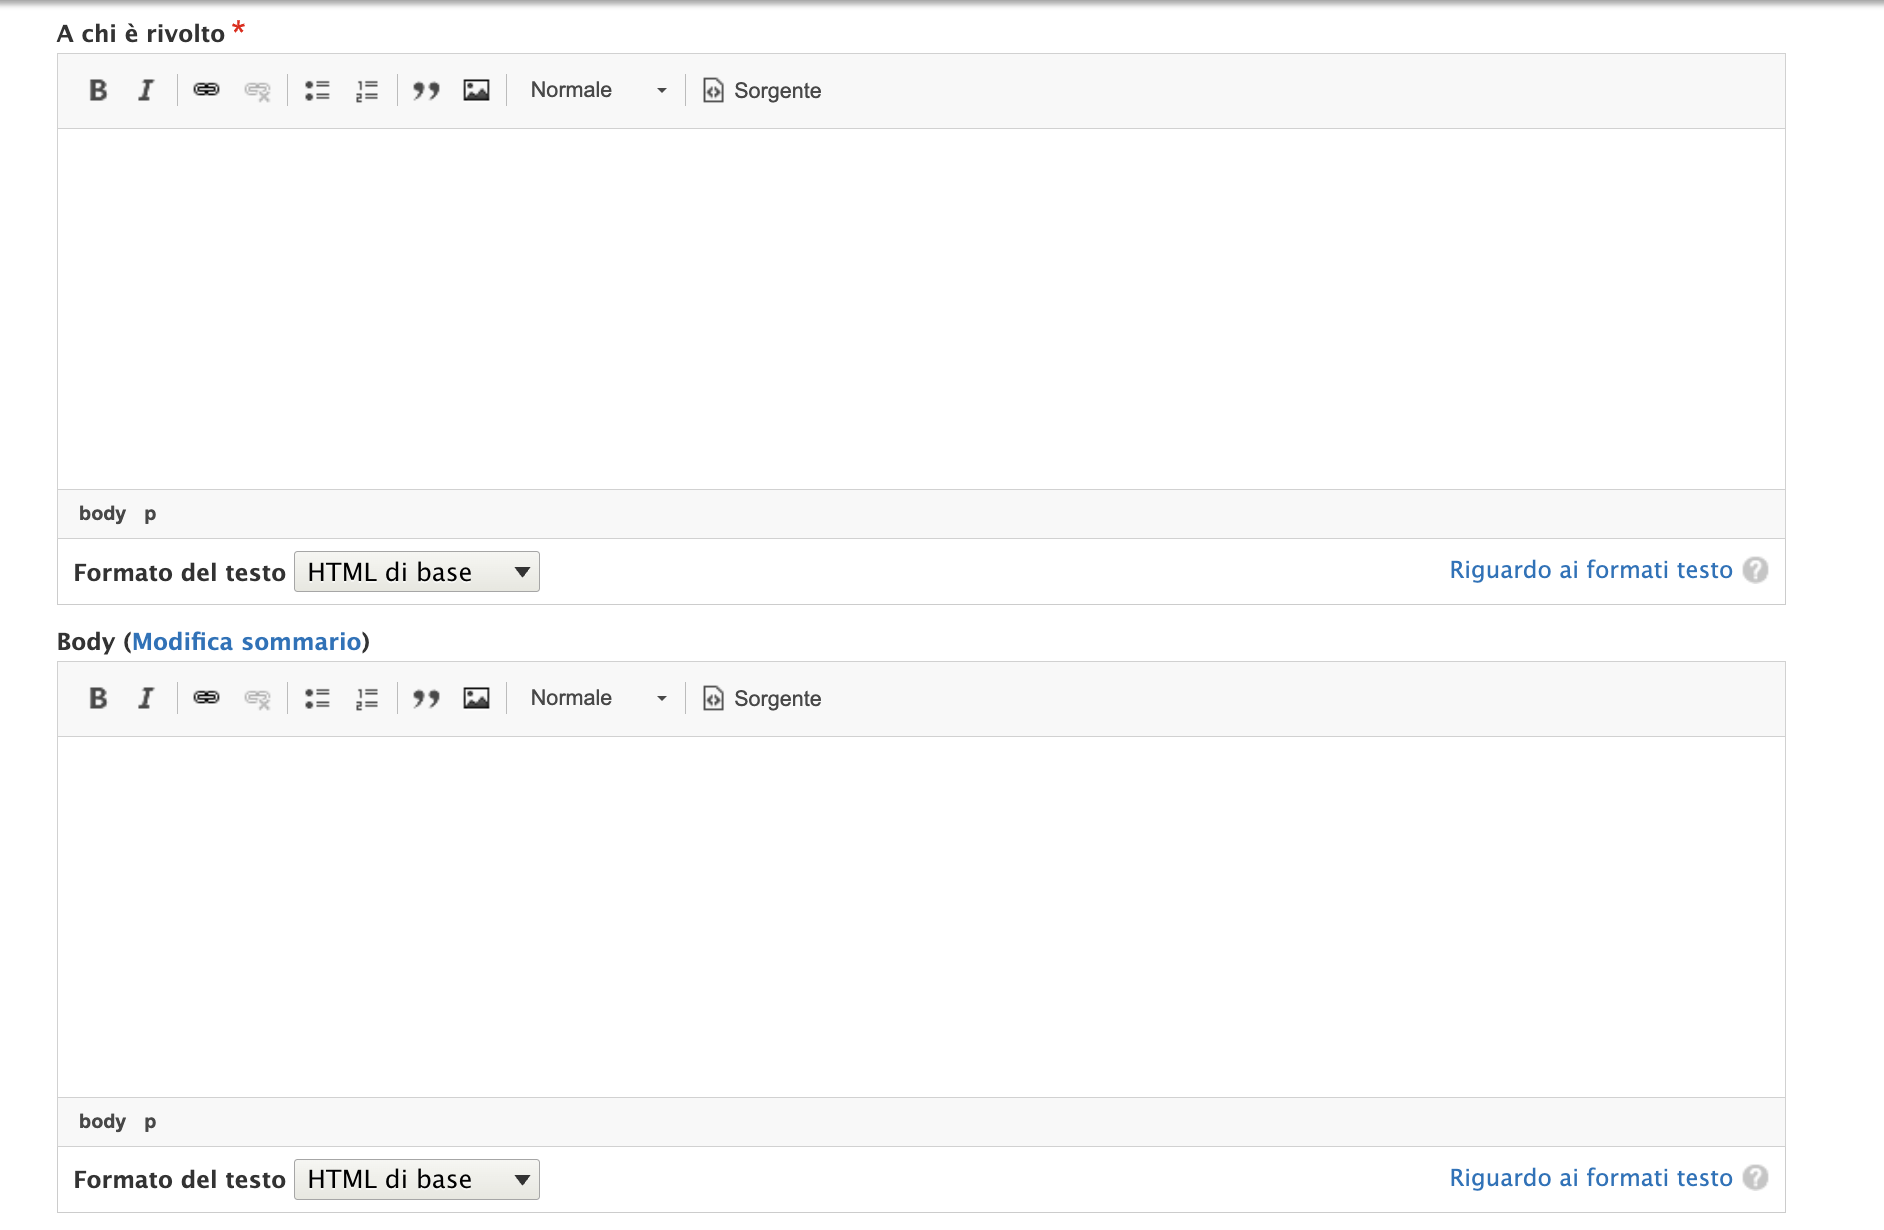This screenshot has height=1230, width=1884.
Task: Open 'Formato del testo' select under first editor
Action: point(417,572)
